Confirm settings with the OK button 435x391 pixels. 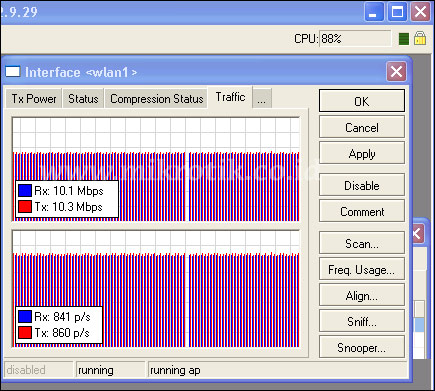point(362,101)
